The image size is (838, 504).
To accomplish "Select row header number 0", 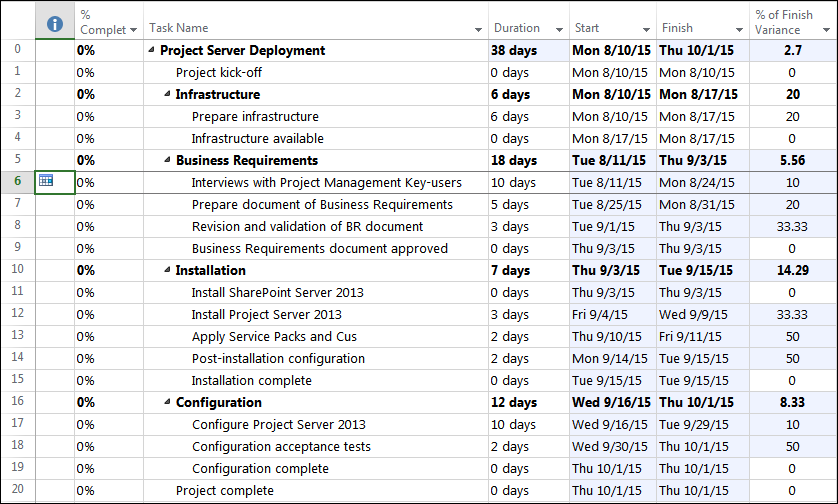I will (18, 50).
